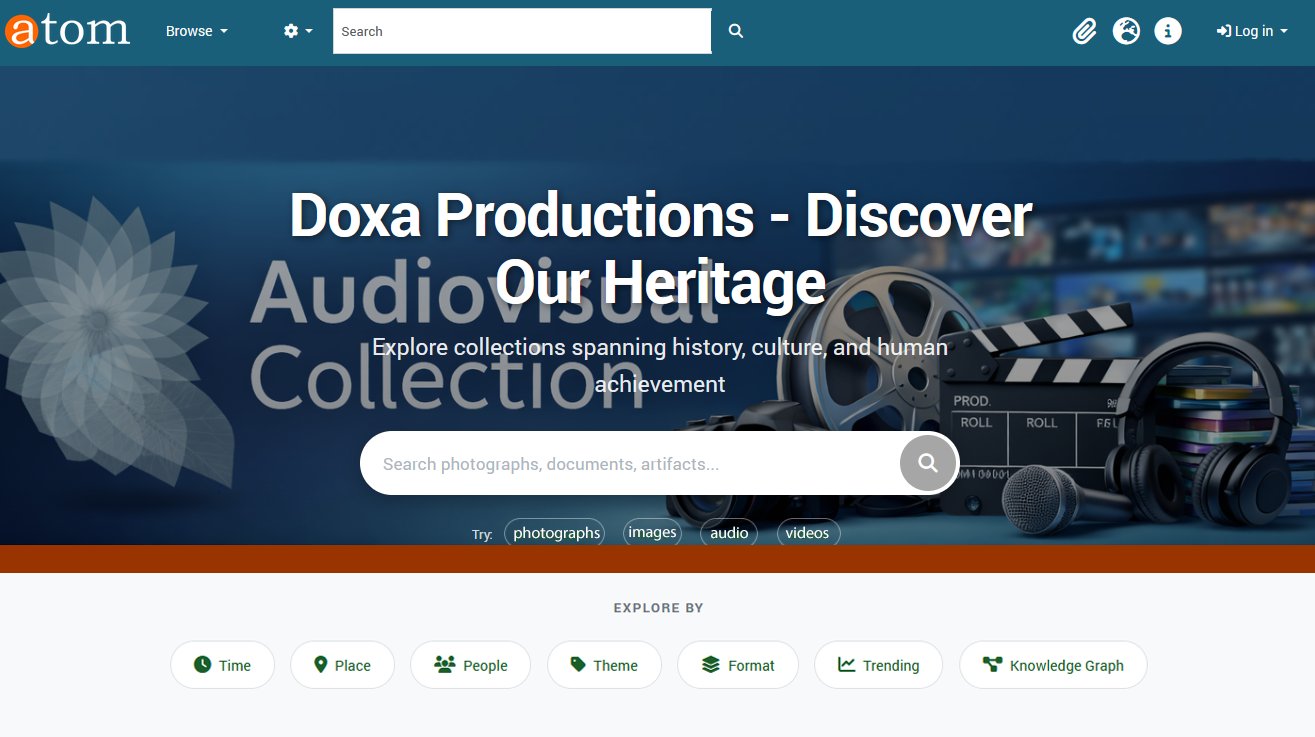Explore by Place
Viewport: 1315px width, 737px height.
tap(342, 665)
